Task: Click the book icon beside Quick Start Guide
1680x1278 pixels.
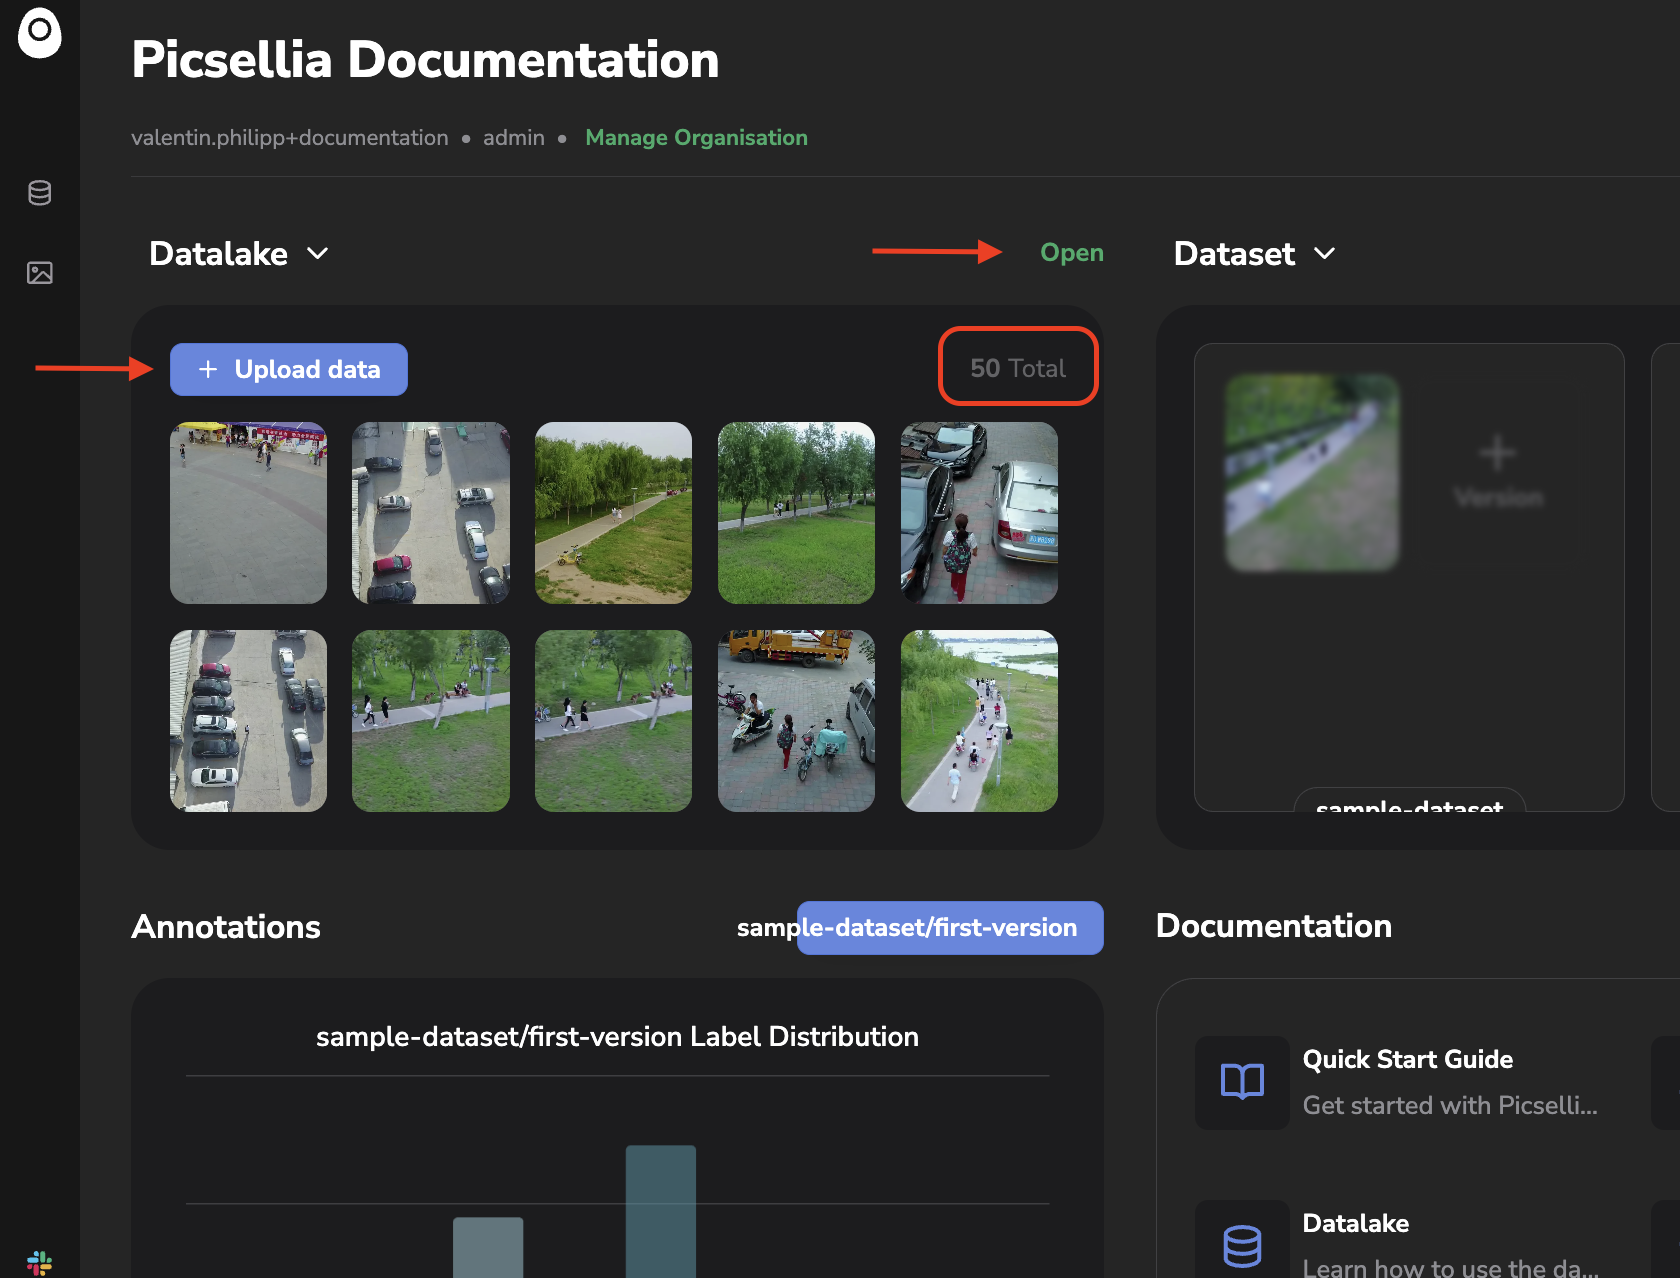Action: (x=1242, y=1082)
